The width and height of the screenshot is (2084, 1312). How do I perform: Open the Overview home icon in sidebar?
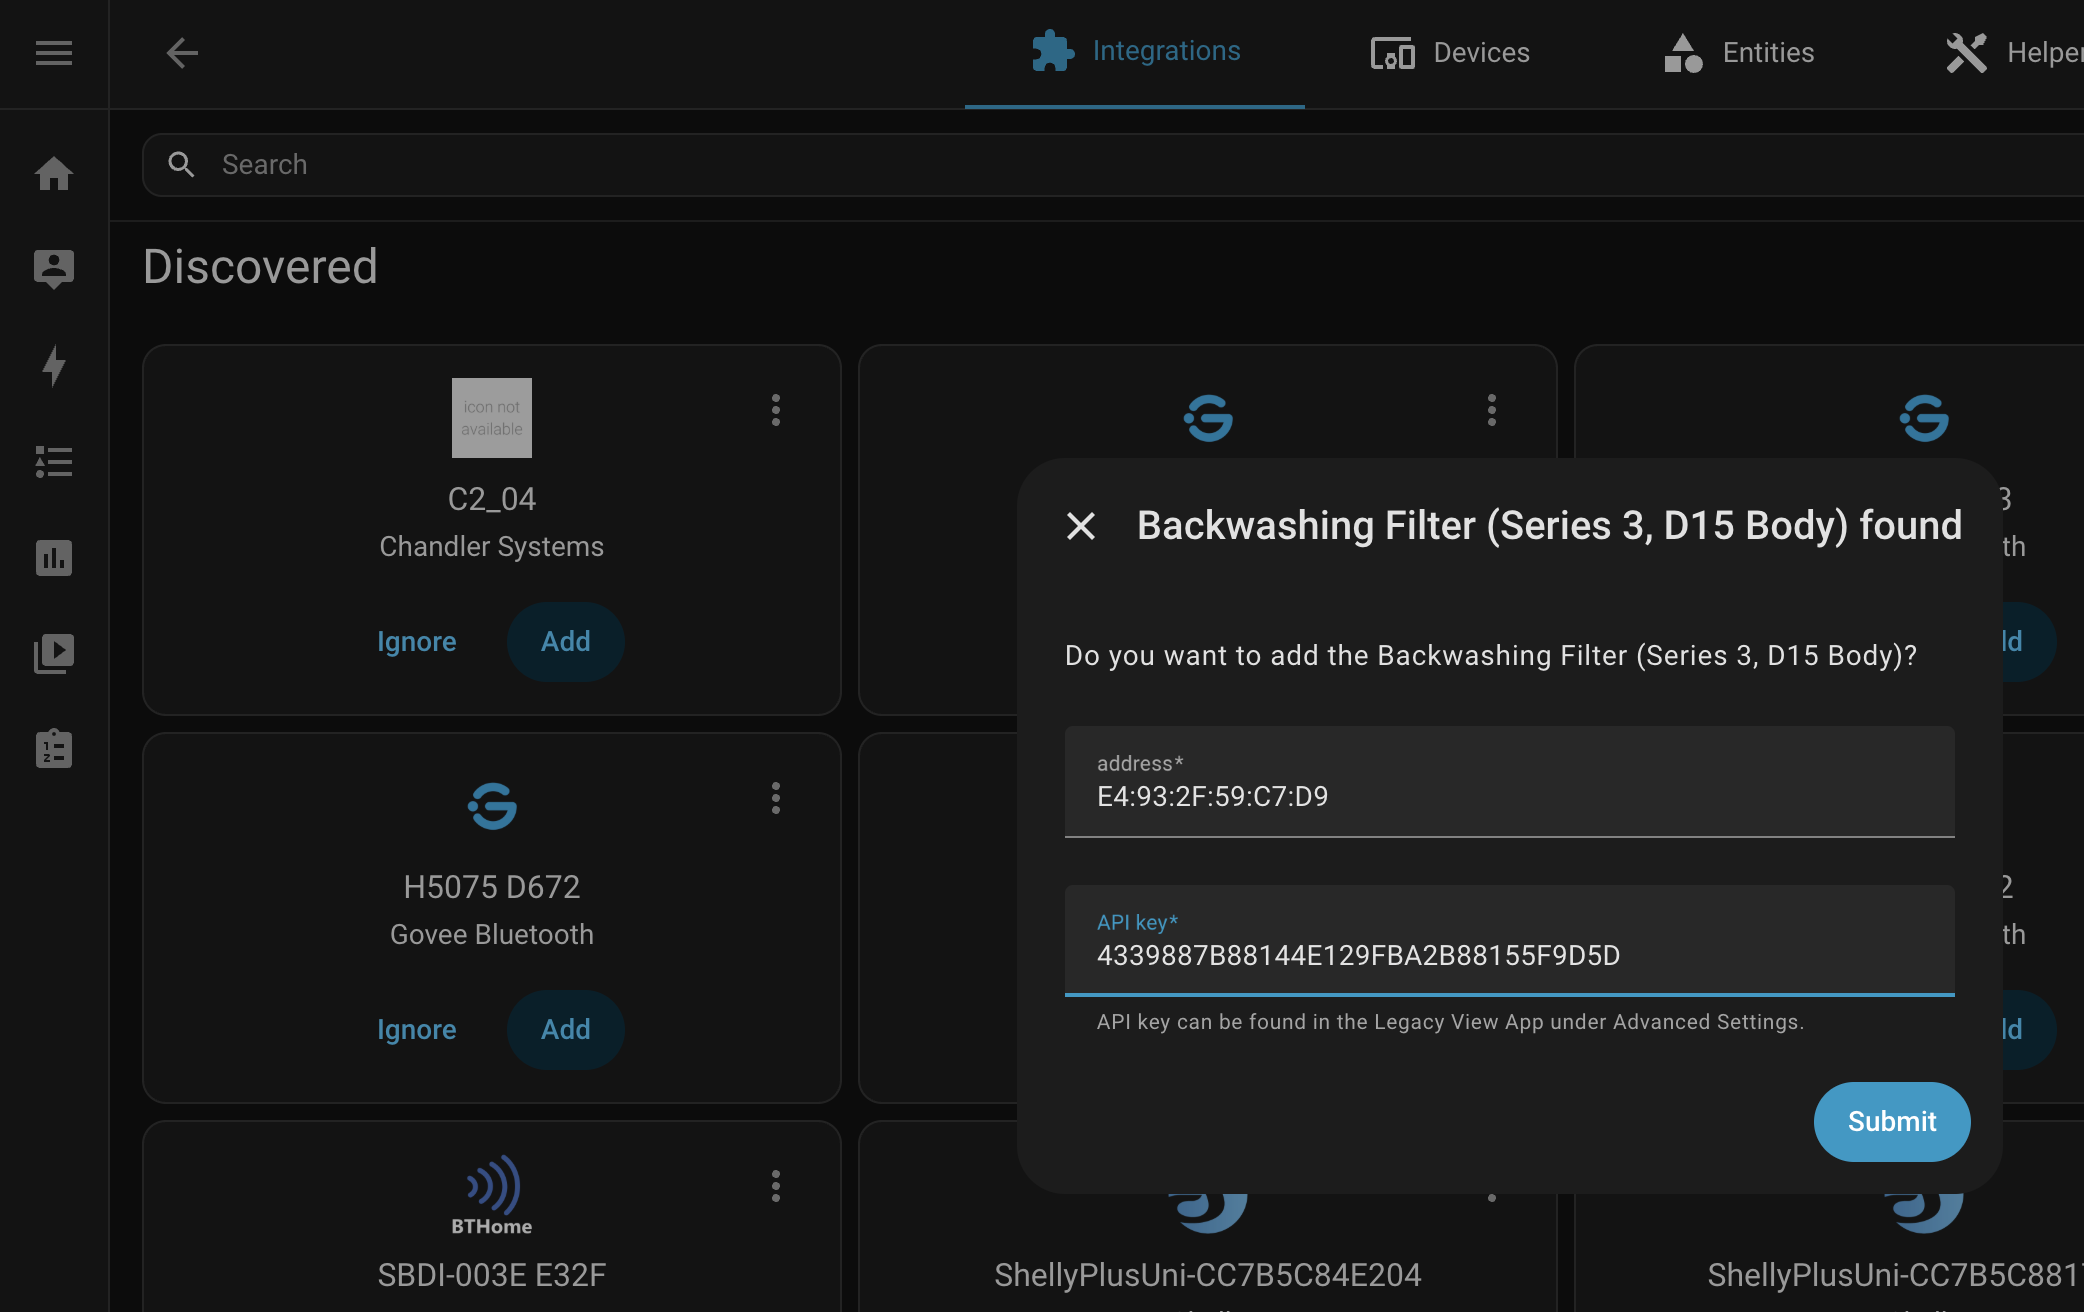(54, 174)
